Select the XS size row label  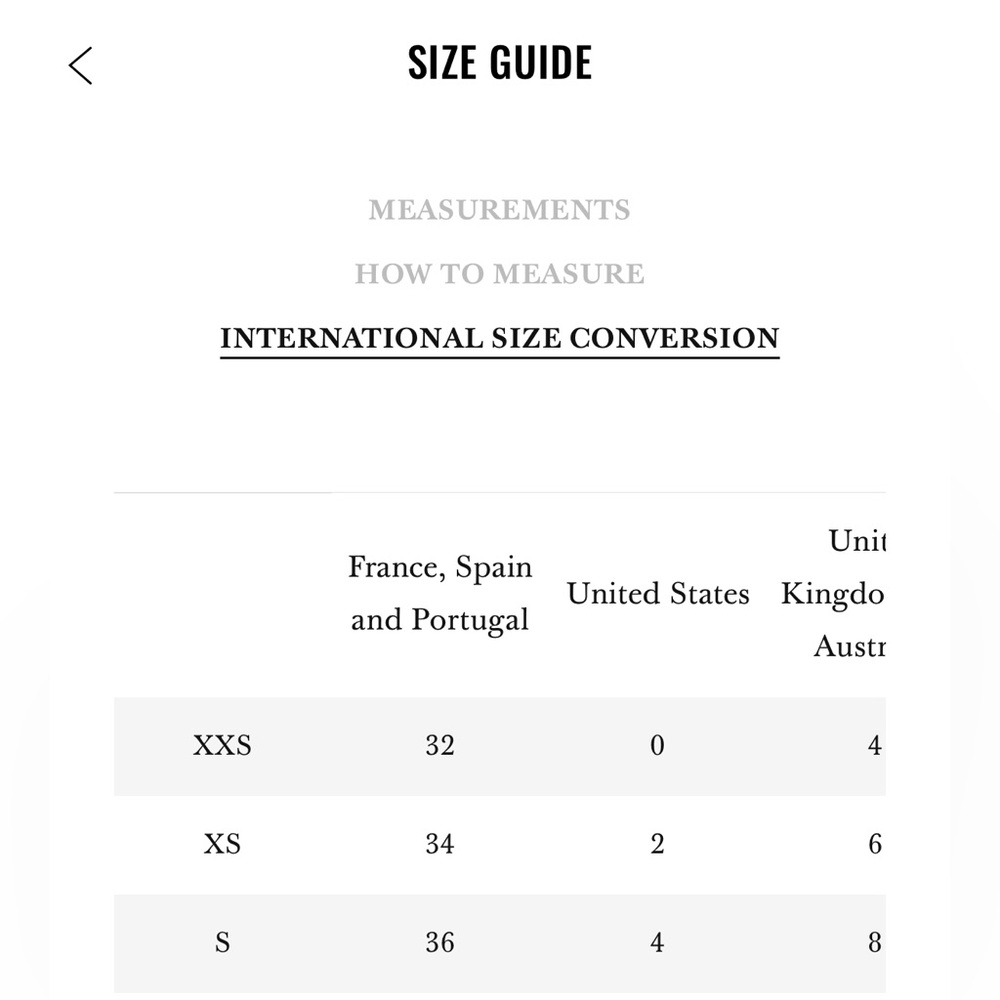click(x=222, y=844)
